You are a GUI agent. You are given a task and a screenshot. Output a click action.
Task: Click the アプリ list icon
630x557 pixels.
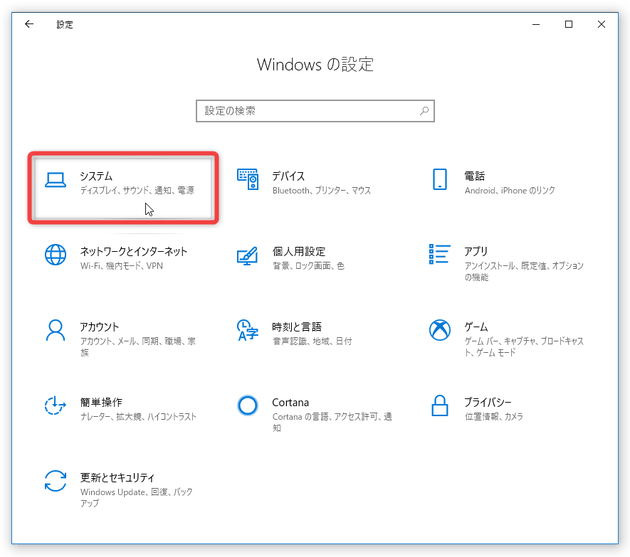[440, 254]
